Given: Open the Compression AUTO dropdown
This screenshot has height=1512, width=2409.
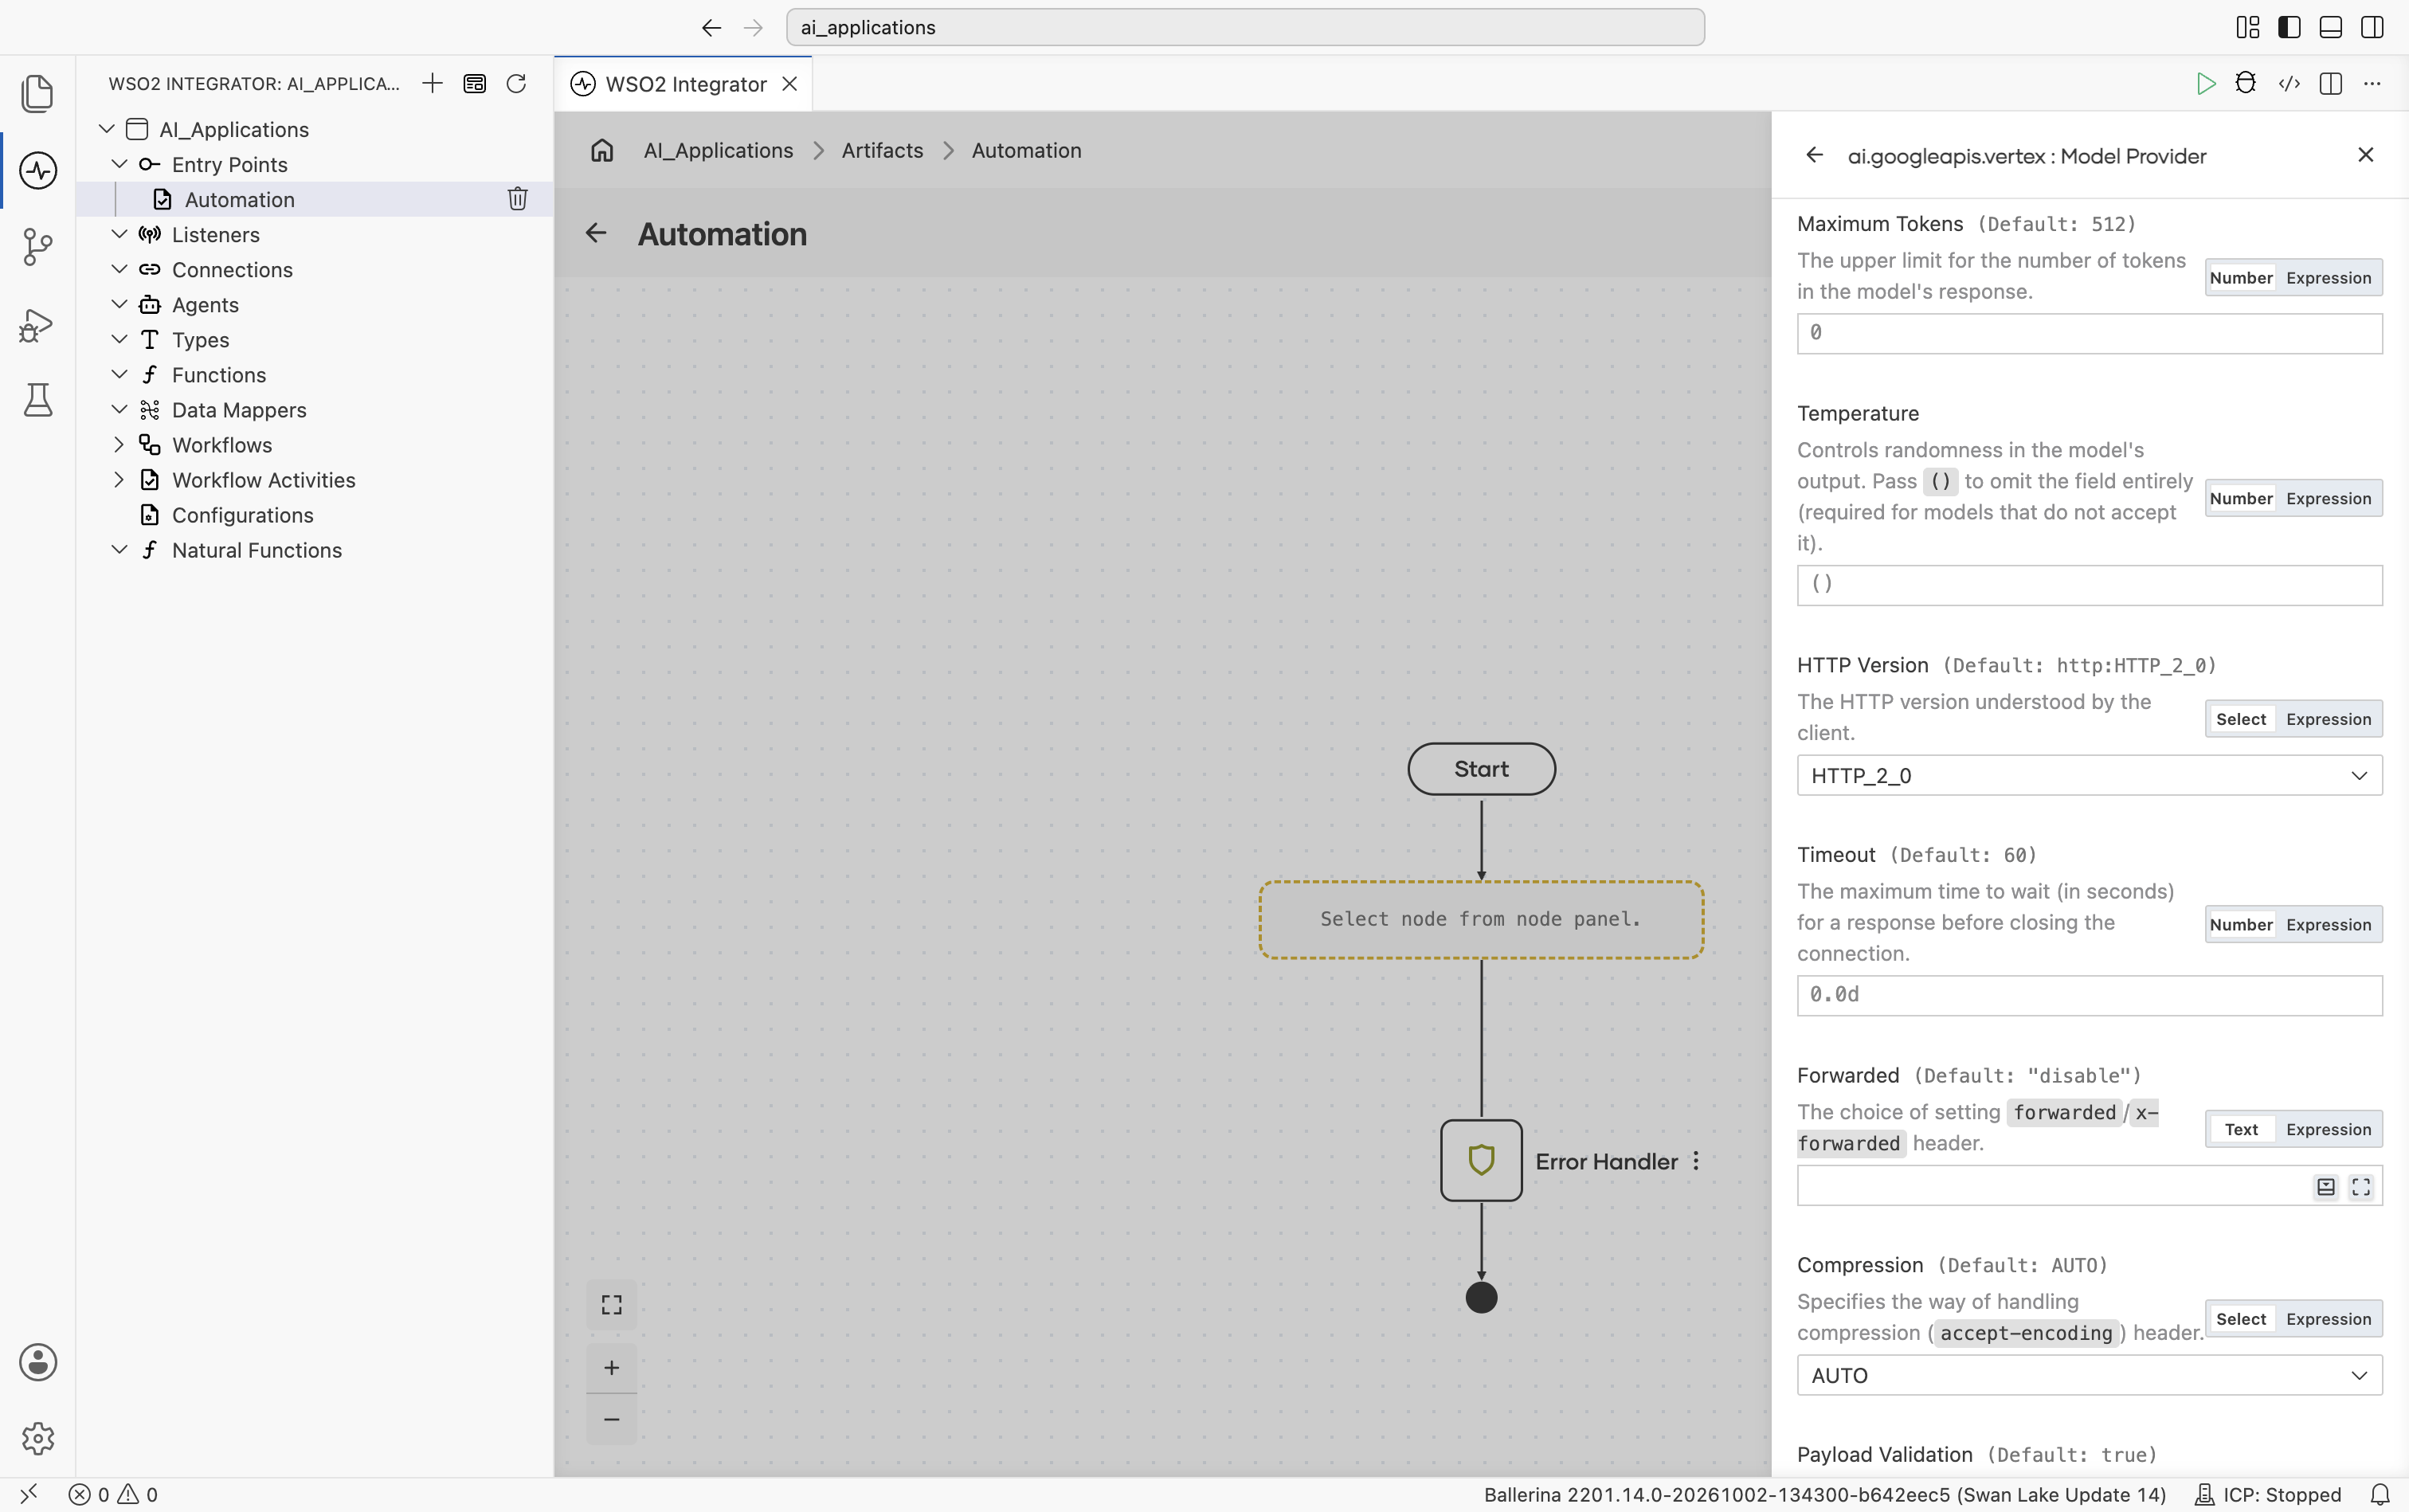Looking at the screenshot, I should (2089, 1375).
